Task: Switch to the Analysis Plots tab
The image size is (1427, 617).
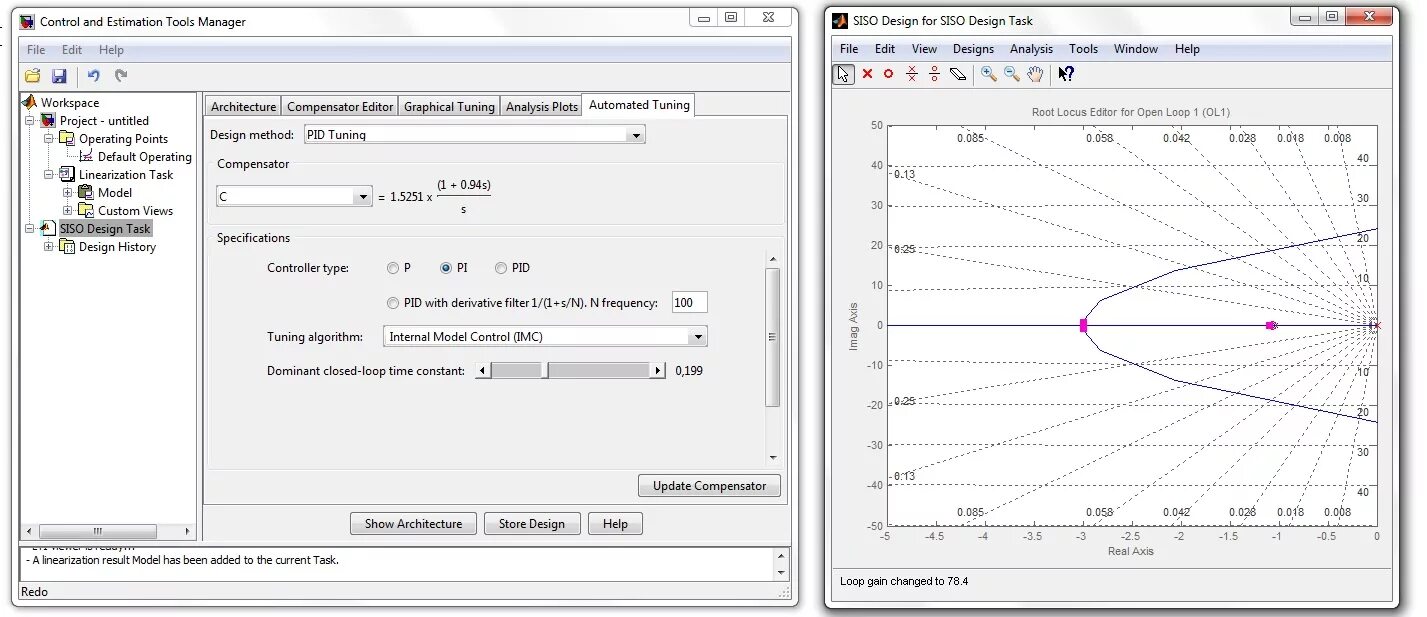Action: 541,106
